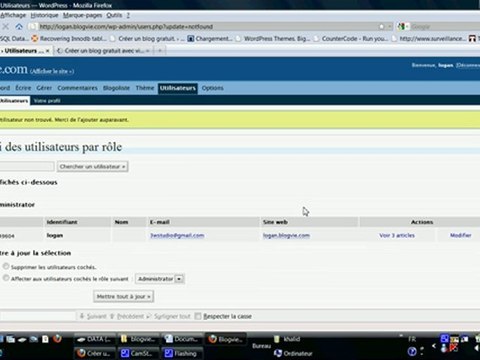480x360 pixels.
Task: Click the Modifier link for logan
Action: click(x=460, y=235)
